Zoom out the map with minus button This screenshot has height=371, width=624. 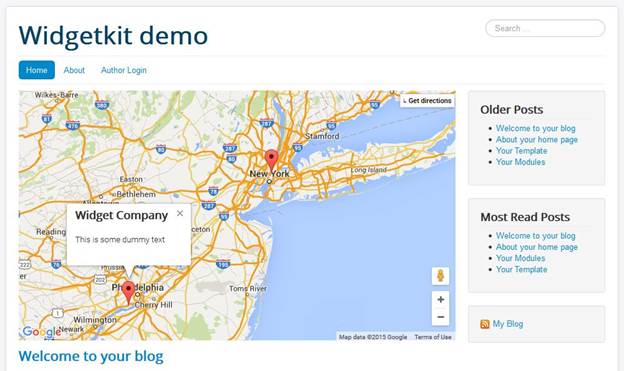tap(441, 317)
